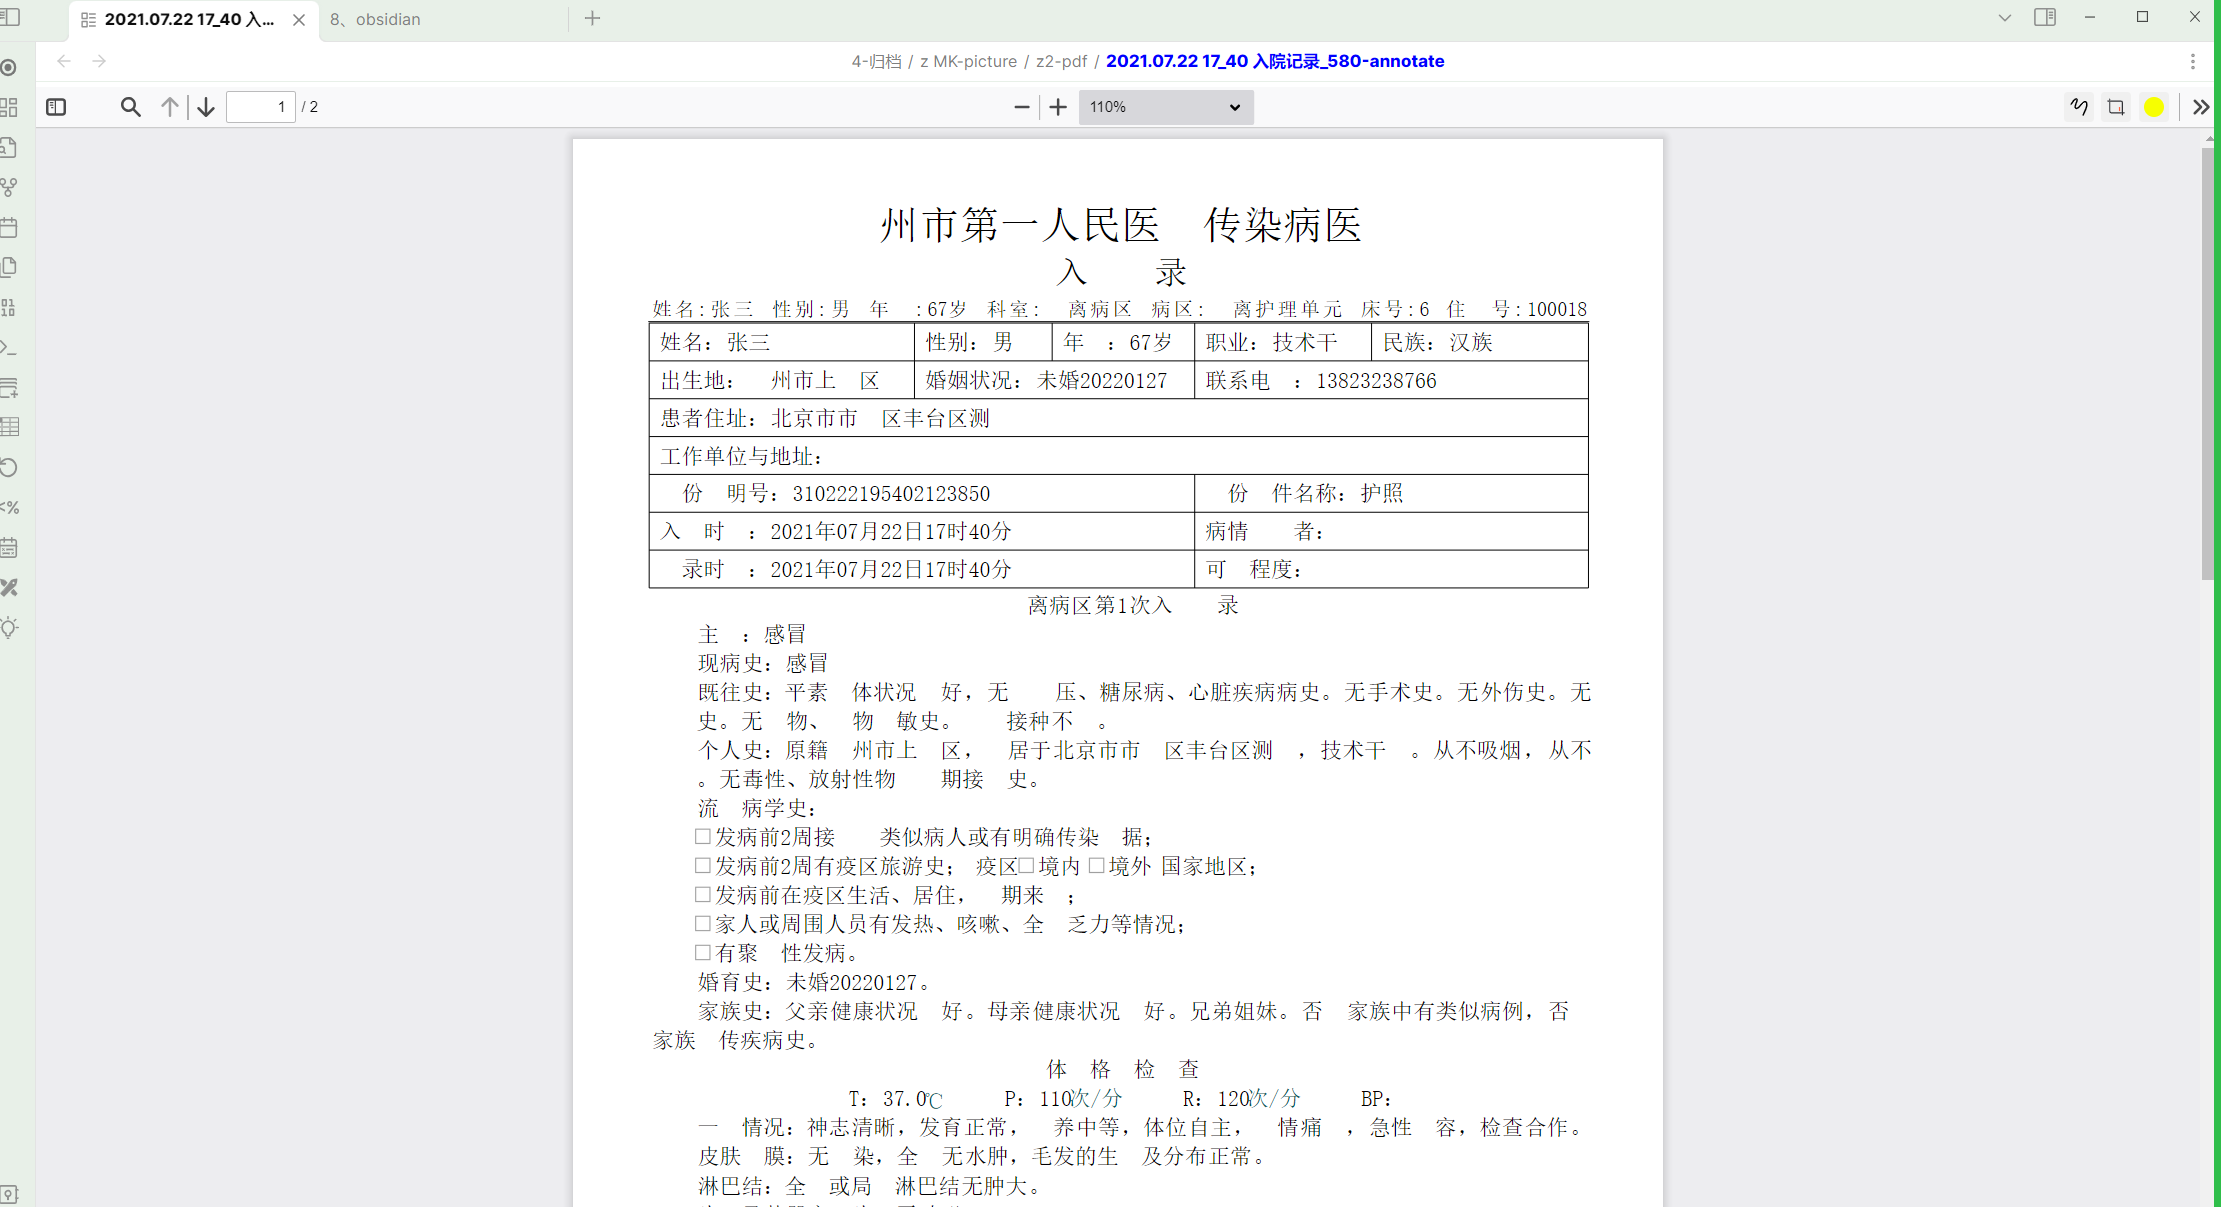Click the blue file title in breadcrumb

click(1275, 61)
